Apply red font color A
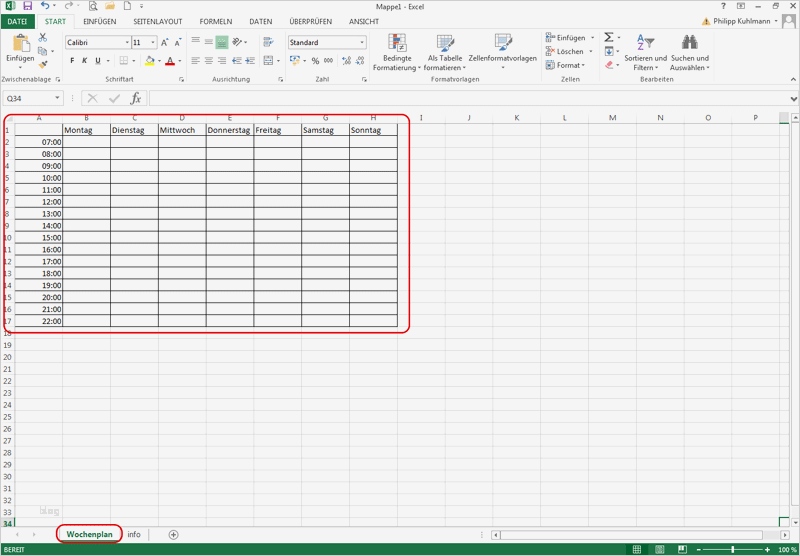The height and width of the screenshot is (556, 800). tap(170, 61)
